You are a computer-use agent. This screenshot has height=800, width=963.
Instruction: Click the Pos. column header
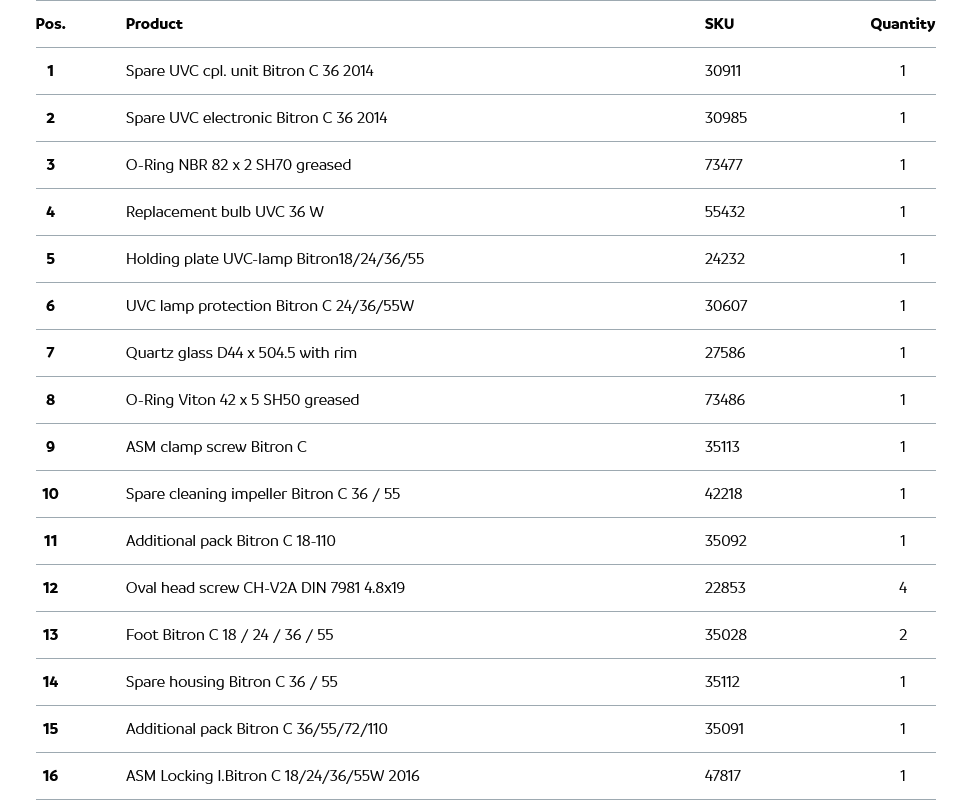50,24
